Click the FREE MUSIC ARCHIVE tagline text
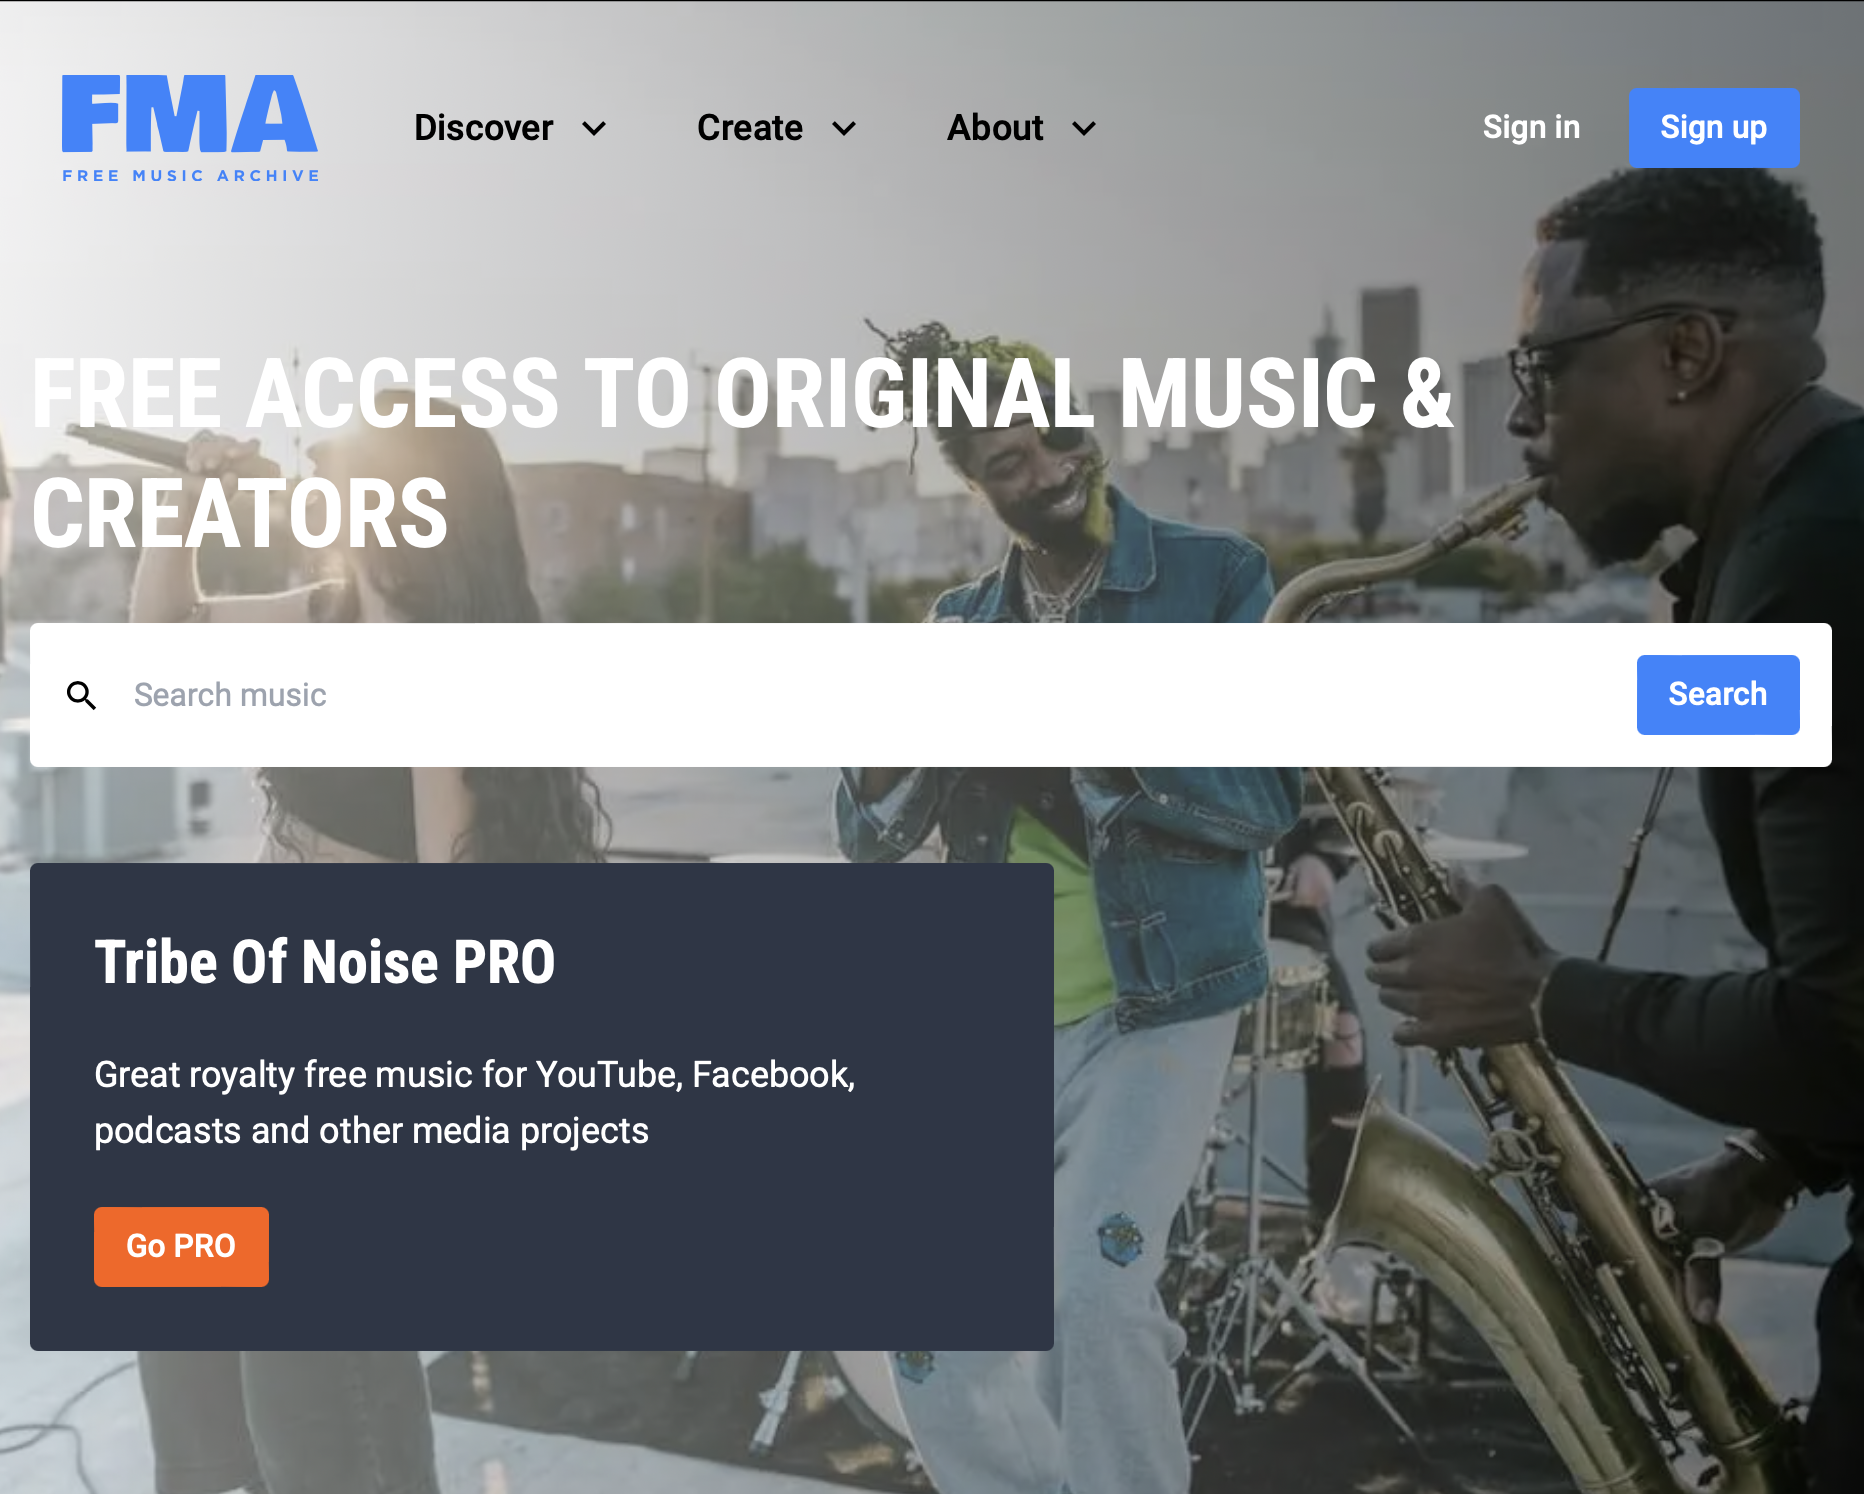This screenshot has width=1864, height=1494. pos(191,176)
